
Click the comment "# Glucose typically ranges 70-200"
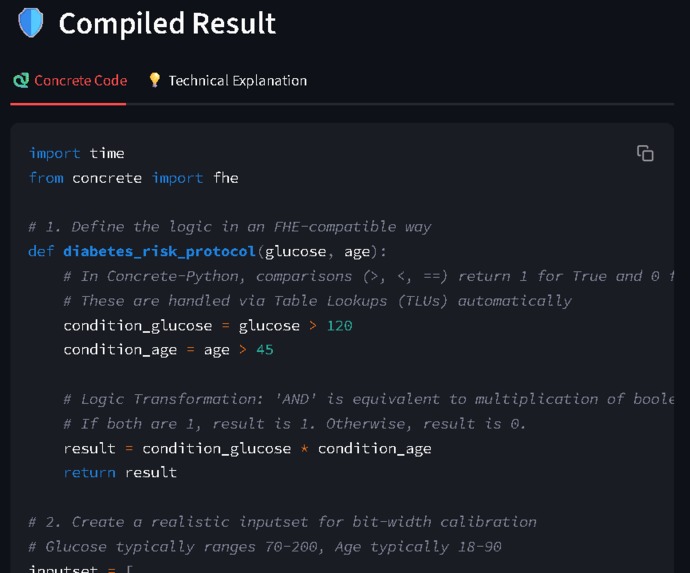click(x=265, y=547)
